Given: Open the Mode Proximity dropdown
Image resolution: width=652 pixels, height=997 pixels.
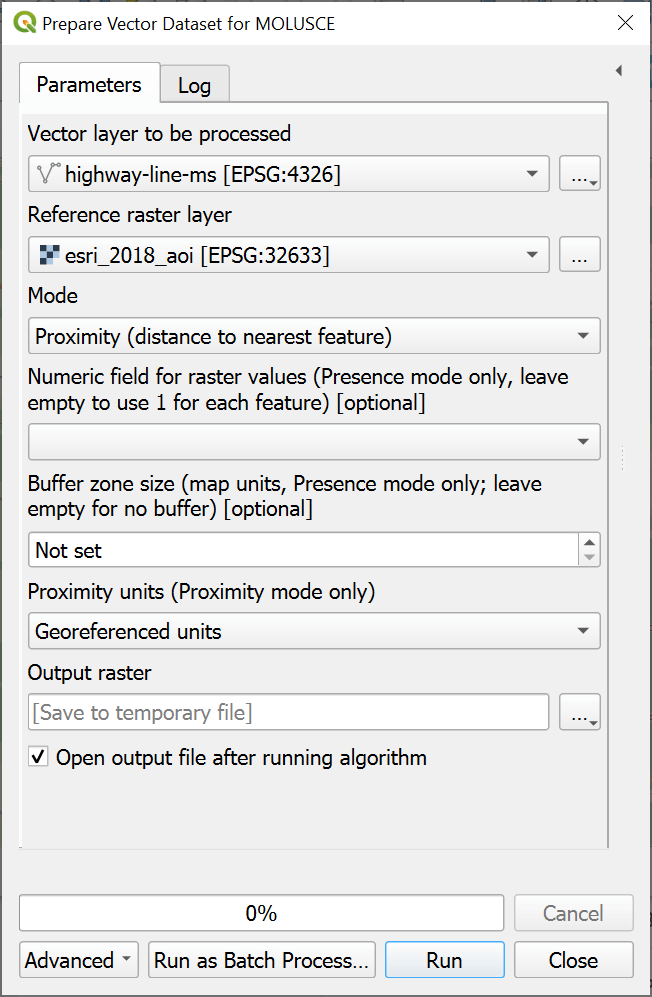Looking at the screenshot, I should 313,336.
